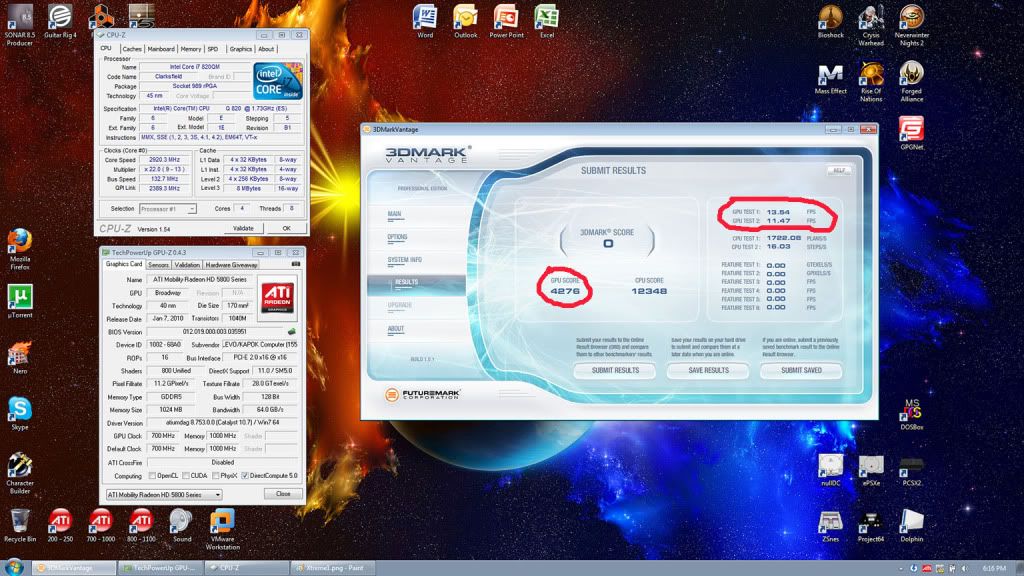This screenshot has height=576, width=1024.
Task: Launch Outlook from the desktop
Action: click(466, 22)
